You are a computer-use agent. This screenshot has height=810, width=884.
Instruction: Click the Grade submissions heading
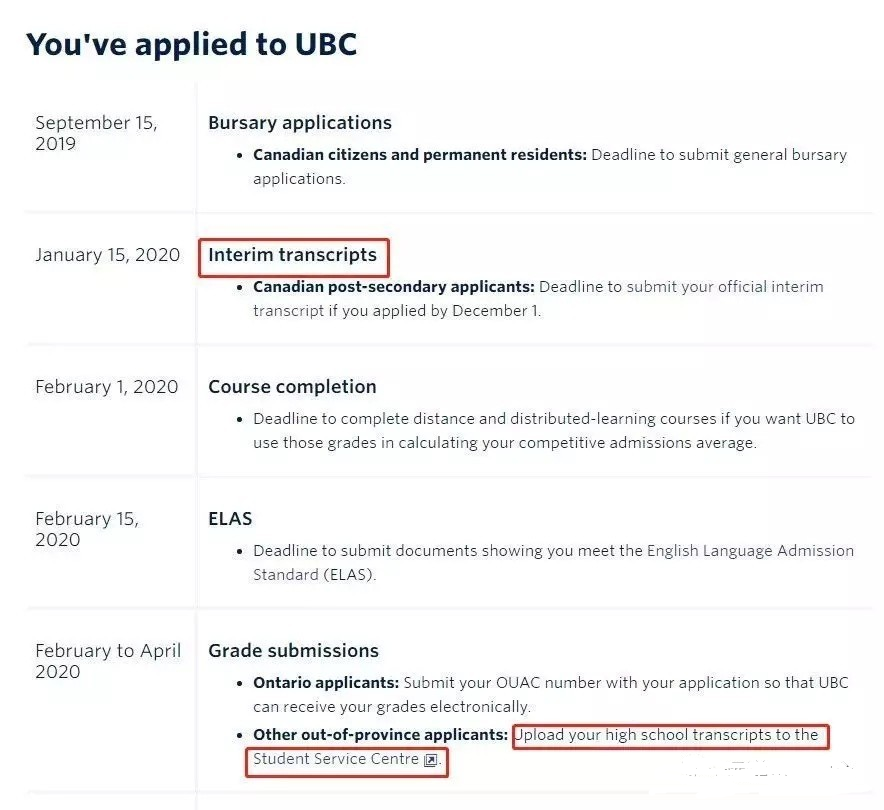(x=293, y=650)
